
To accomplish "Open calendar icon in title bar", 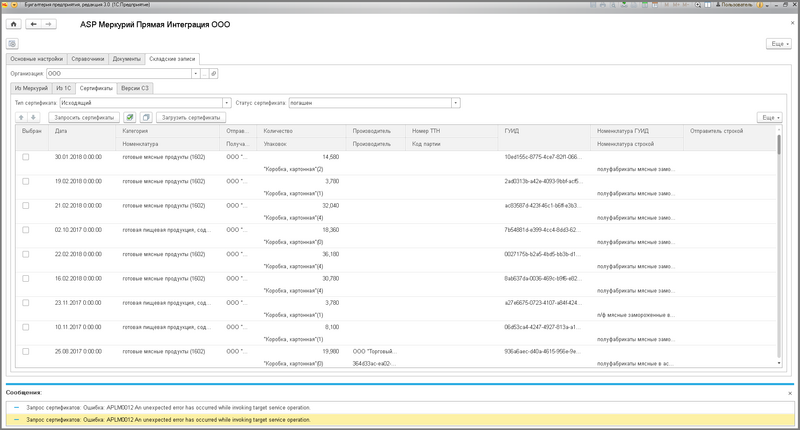I will pos(655,5).
